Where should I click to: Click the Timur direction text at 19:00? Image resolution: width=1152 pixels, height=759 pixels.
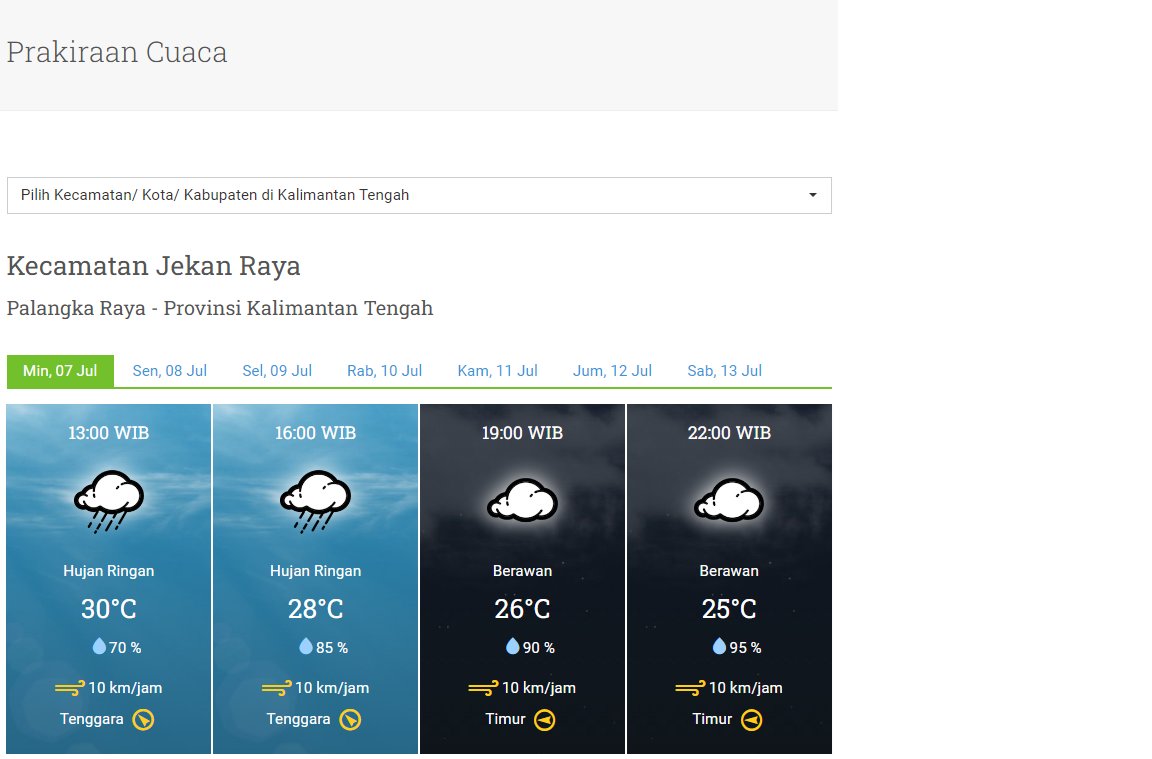[505, 719]
